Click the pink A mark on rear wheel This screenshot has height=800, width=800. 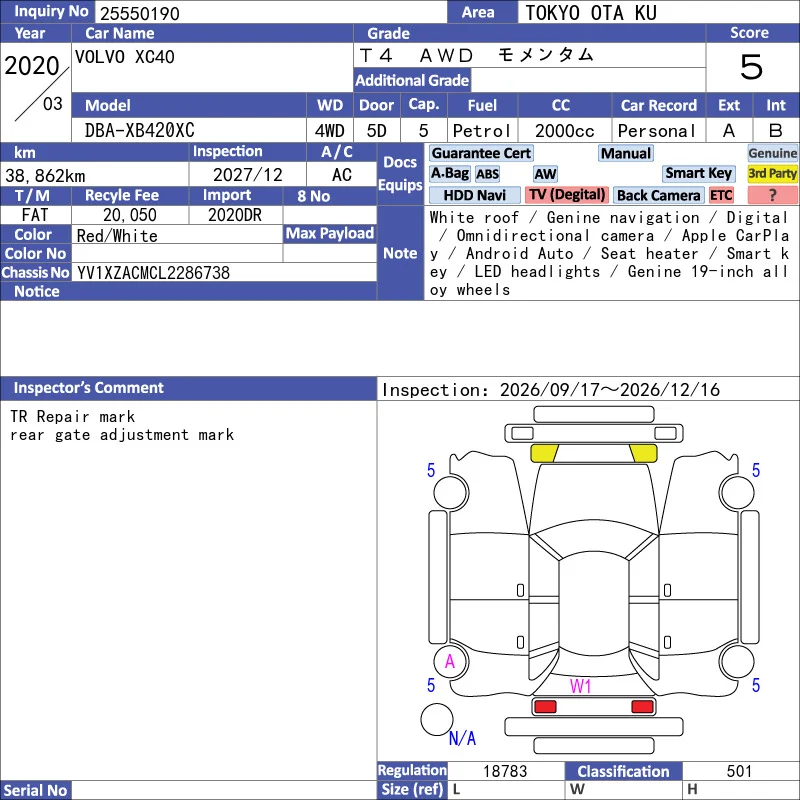[x=449, y=662]
